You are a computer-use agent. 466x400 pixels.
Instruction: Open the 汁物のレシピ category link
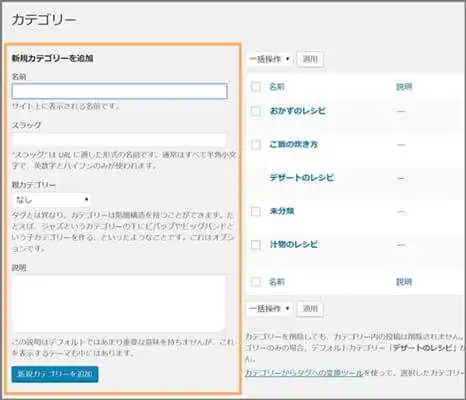click(293, 245)
